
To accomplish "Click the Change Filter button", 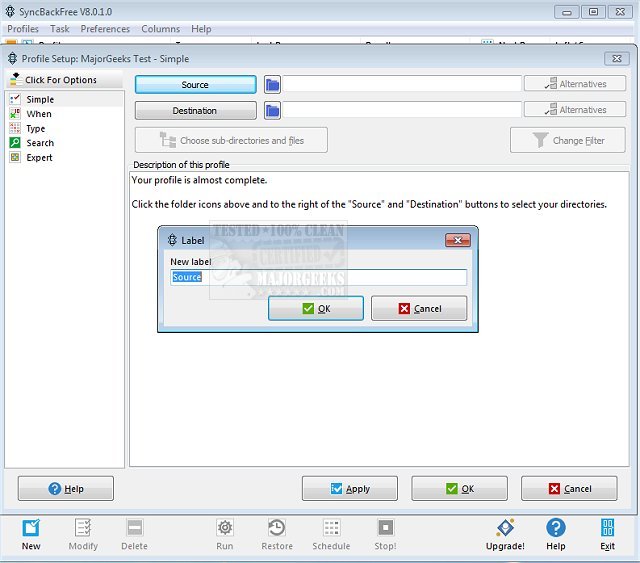I will [568, 140].
